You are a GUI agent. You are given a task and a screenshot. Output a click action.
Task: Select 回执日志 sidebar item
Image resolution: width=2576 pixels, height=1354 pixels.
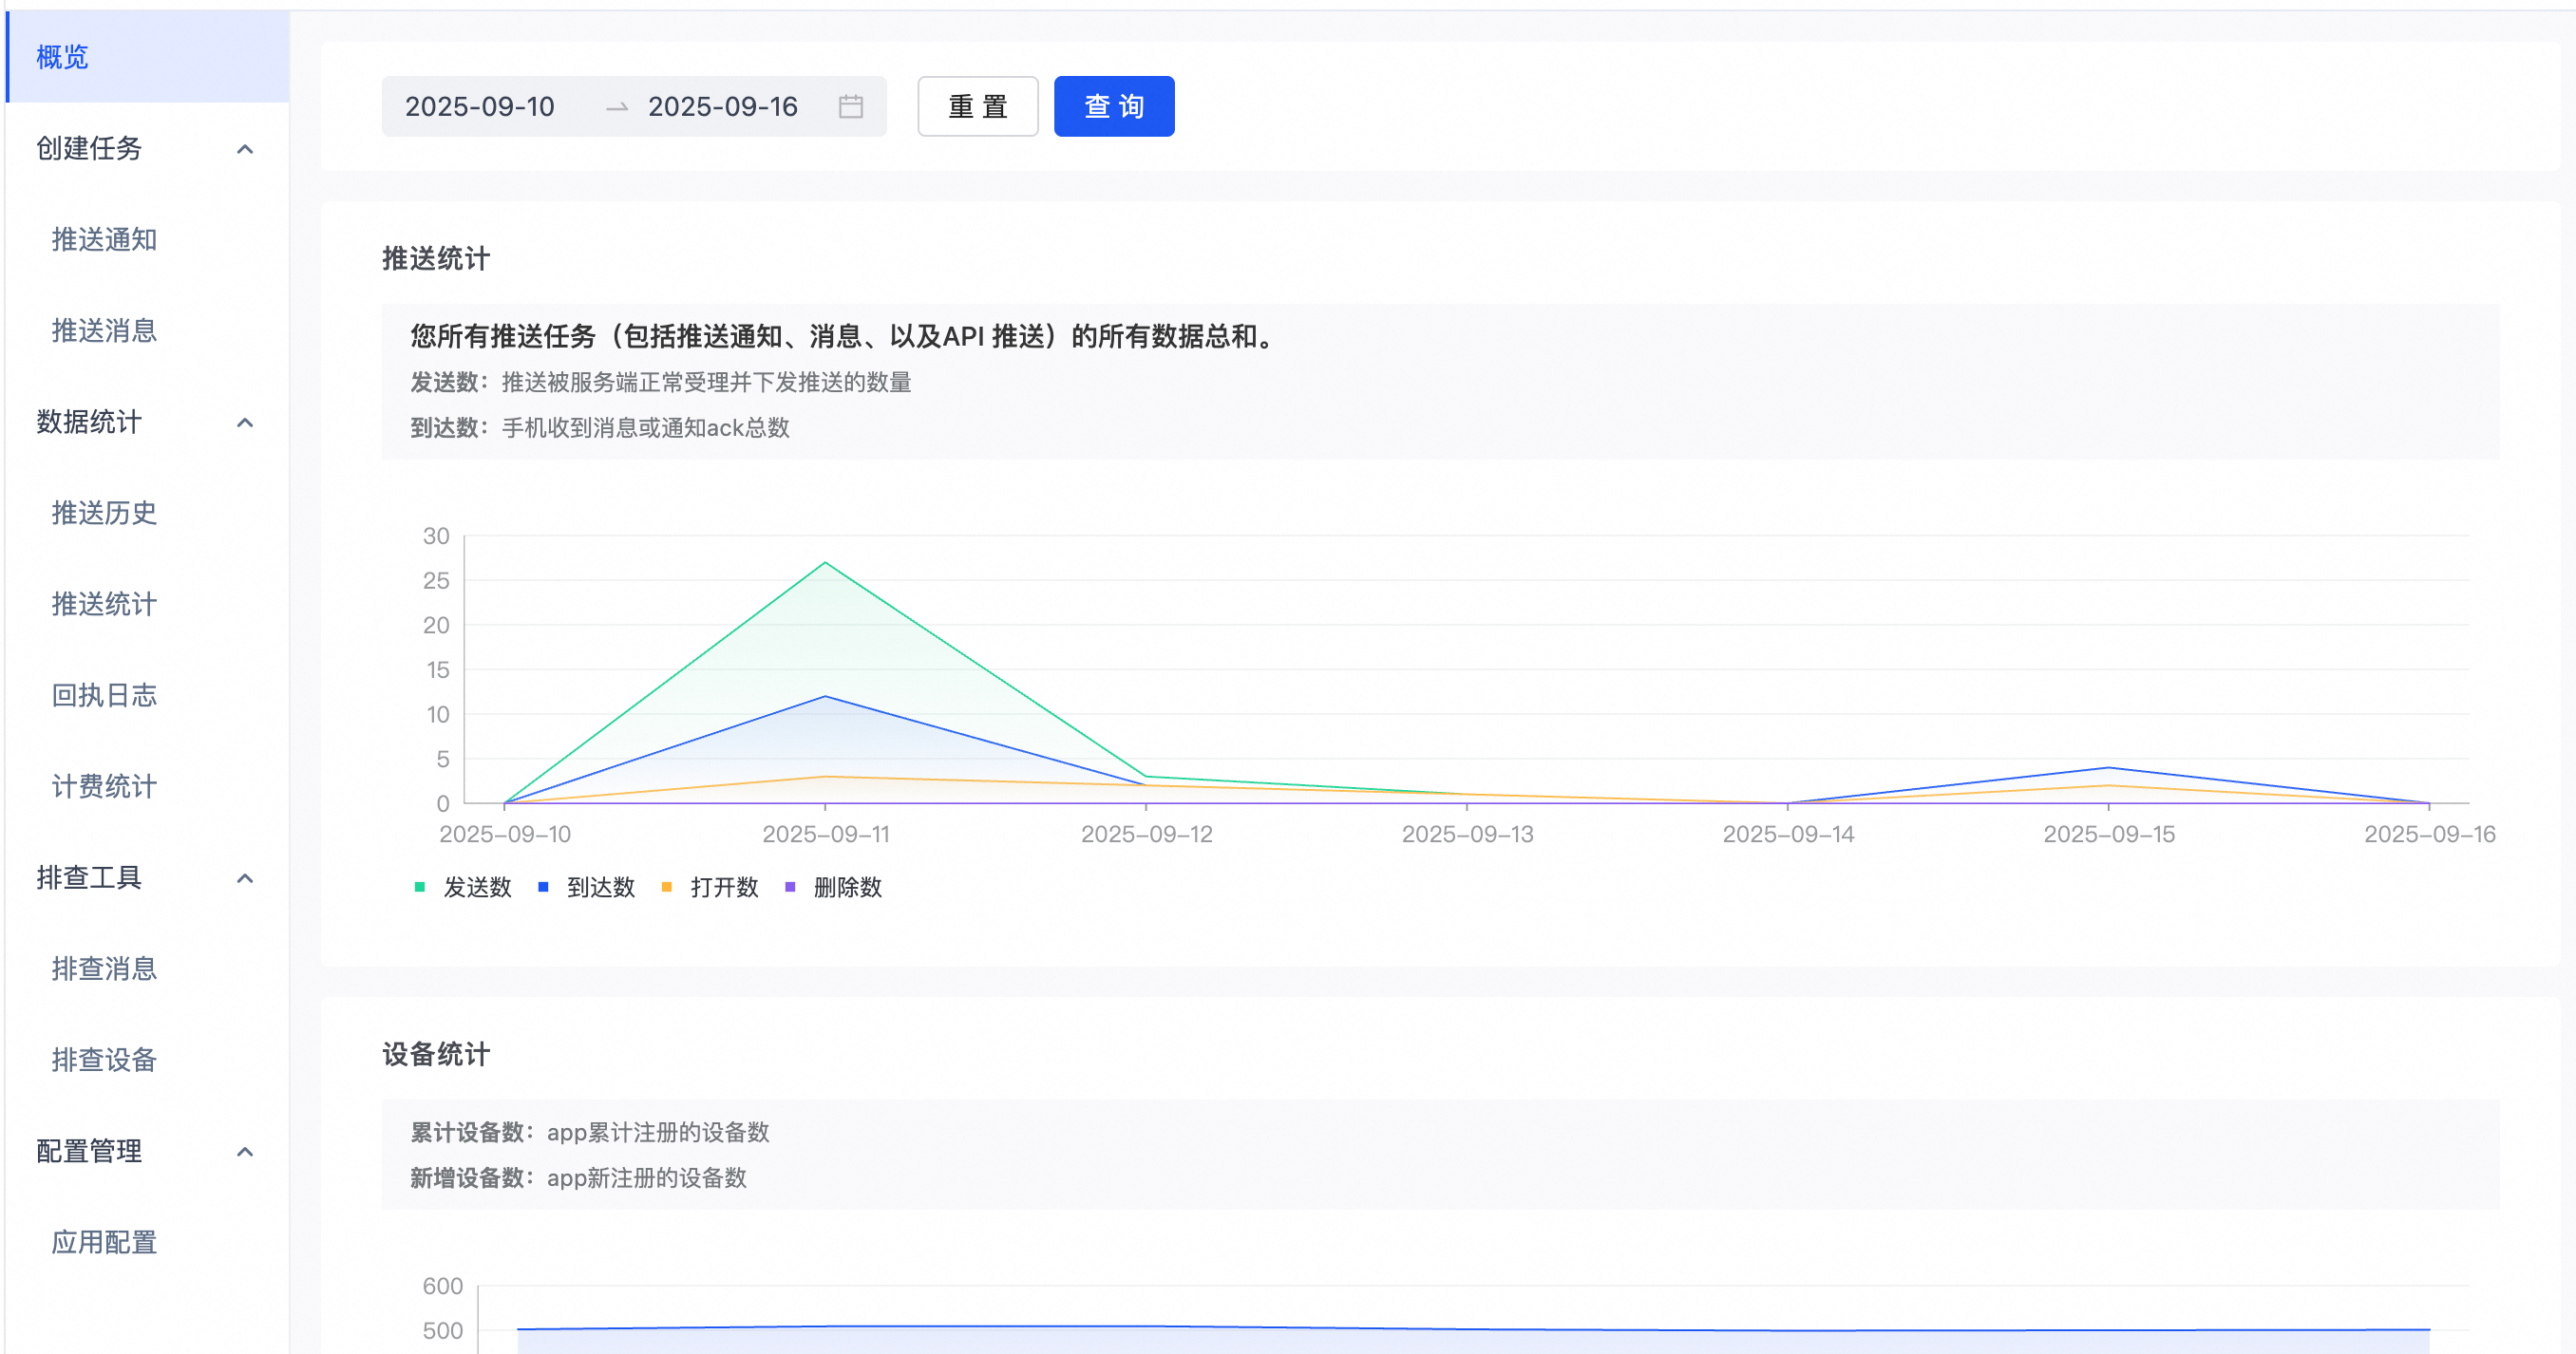104,695
